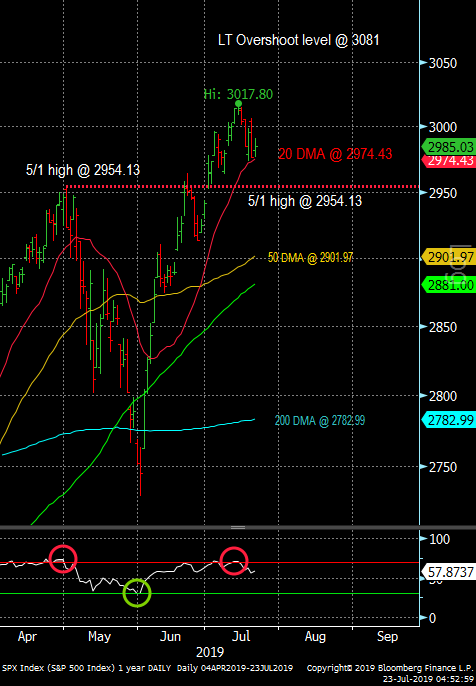Viewport: 476px width, 686px height.
Task: Click the 'LT Overshoot level @ 3081' annotation
Action: [299, 40]
